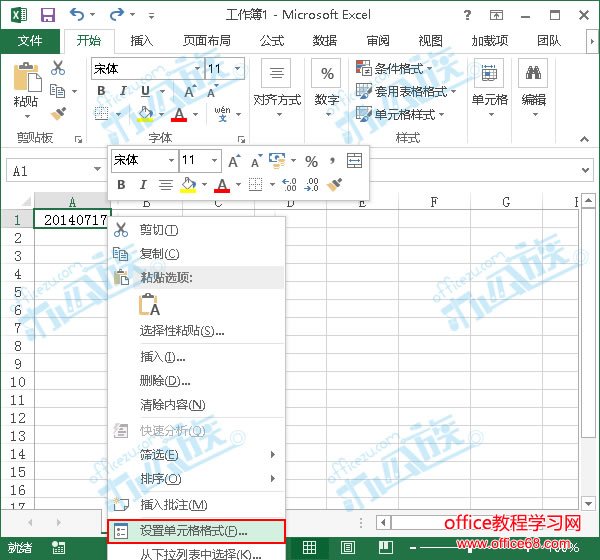Toggle Bold in mini toolbar
Image resolution: width=600 pixels, height=560 pixels.
point(121,184)
